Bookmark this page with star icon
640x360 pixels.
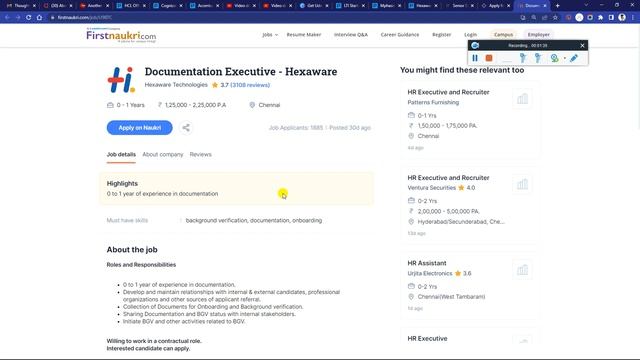(x=555, y=18)
